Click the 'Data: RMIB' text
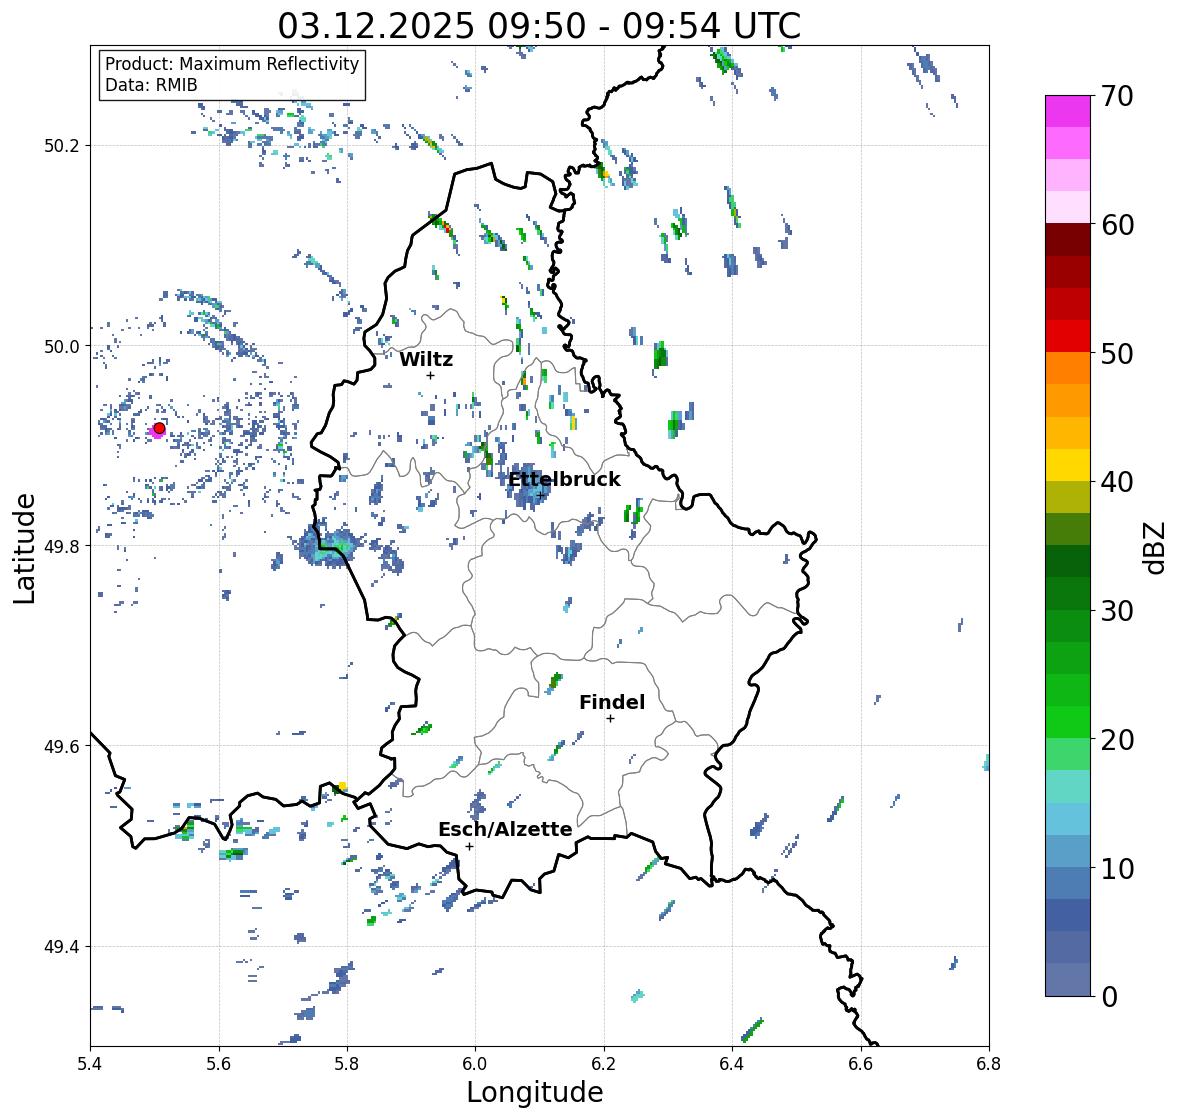1179x1117 pixels. (151, 85)
